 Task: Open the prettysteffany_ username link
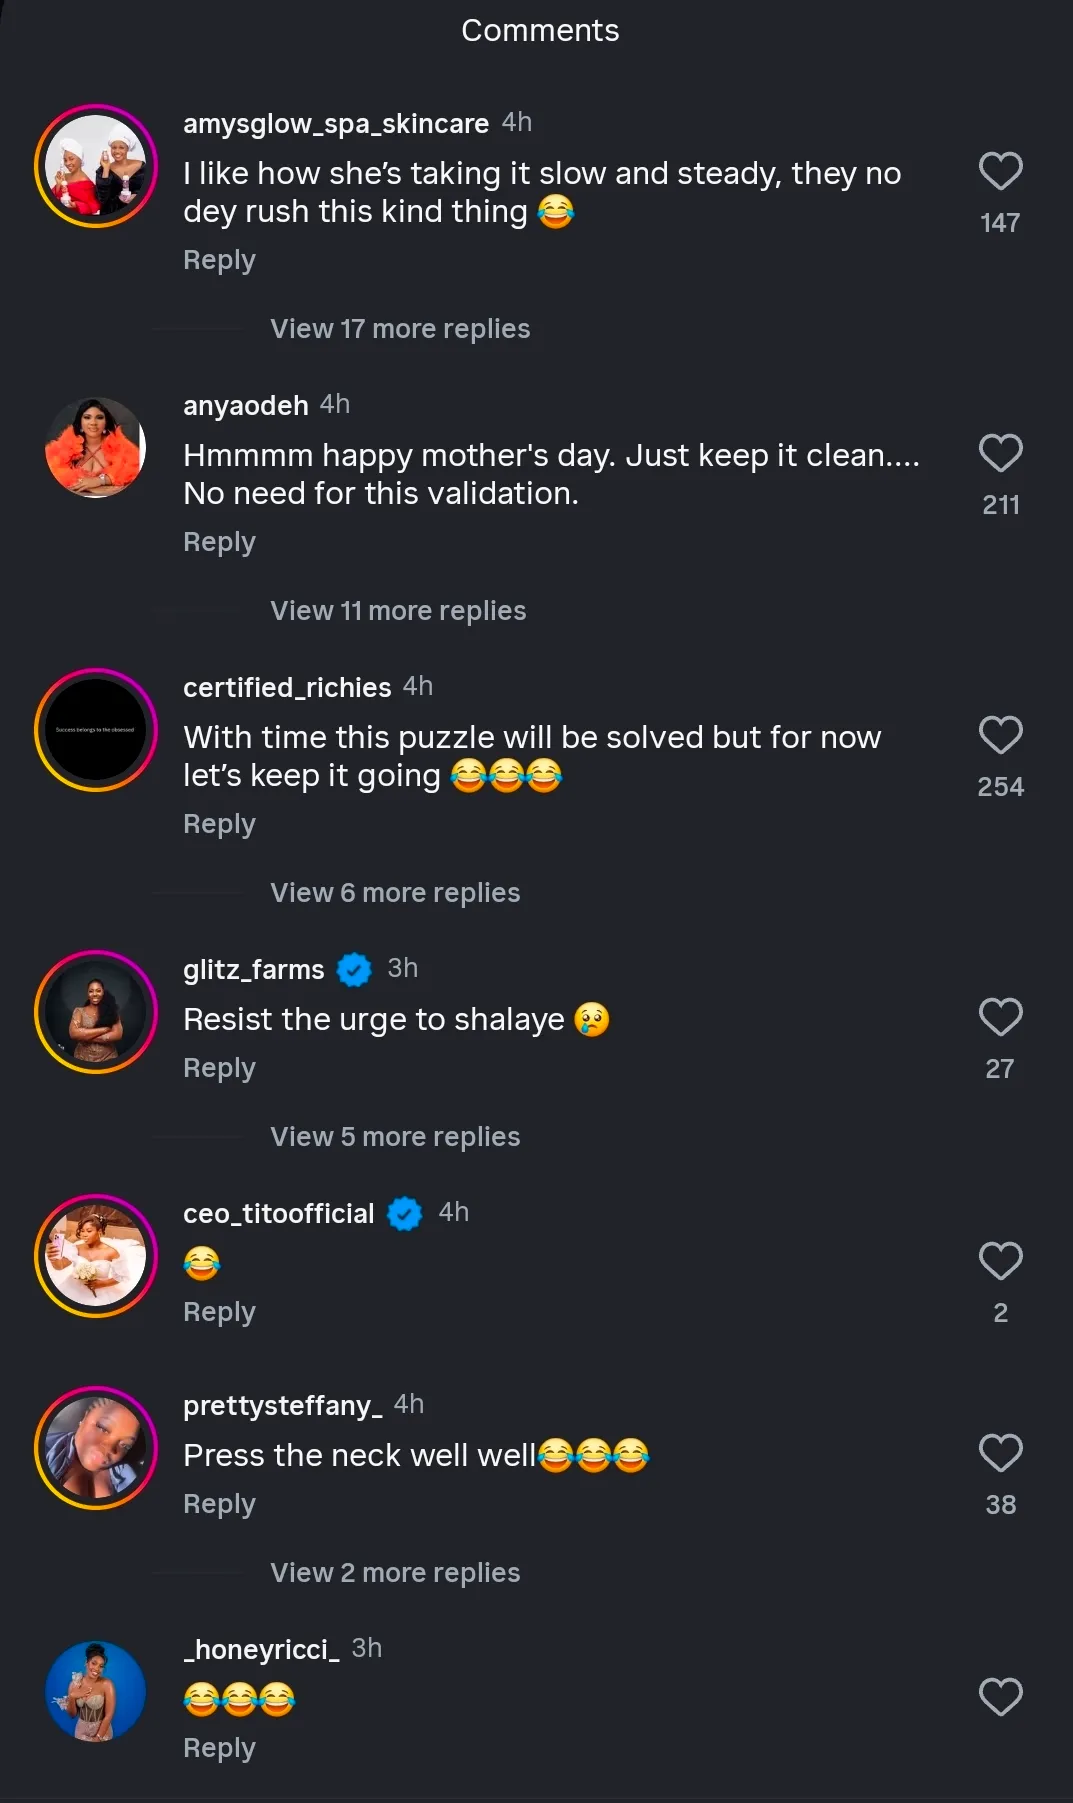coord(282,1405)
